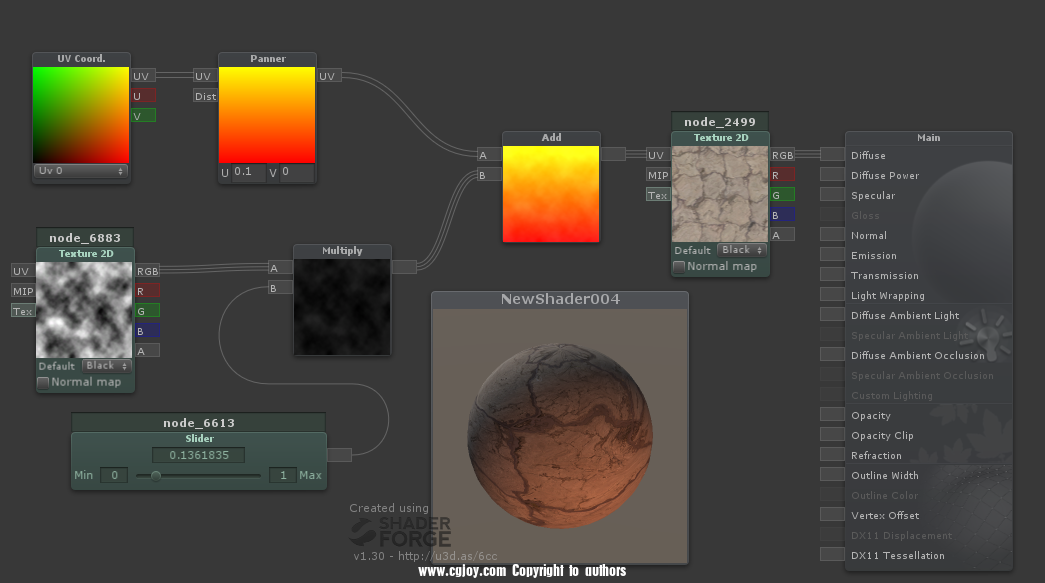This screenshot has width=1045, height=583.
Task: Click the slider handle in node_6613
Action: click(x=155, y=476)
